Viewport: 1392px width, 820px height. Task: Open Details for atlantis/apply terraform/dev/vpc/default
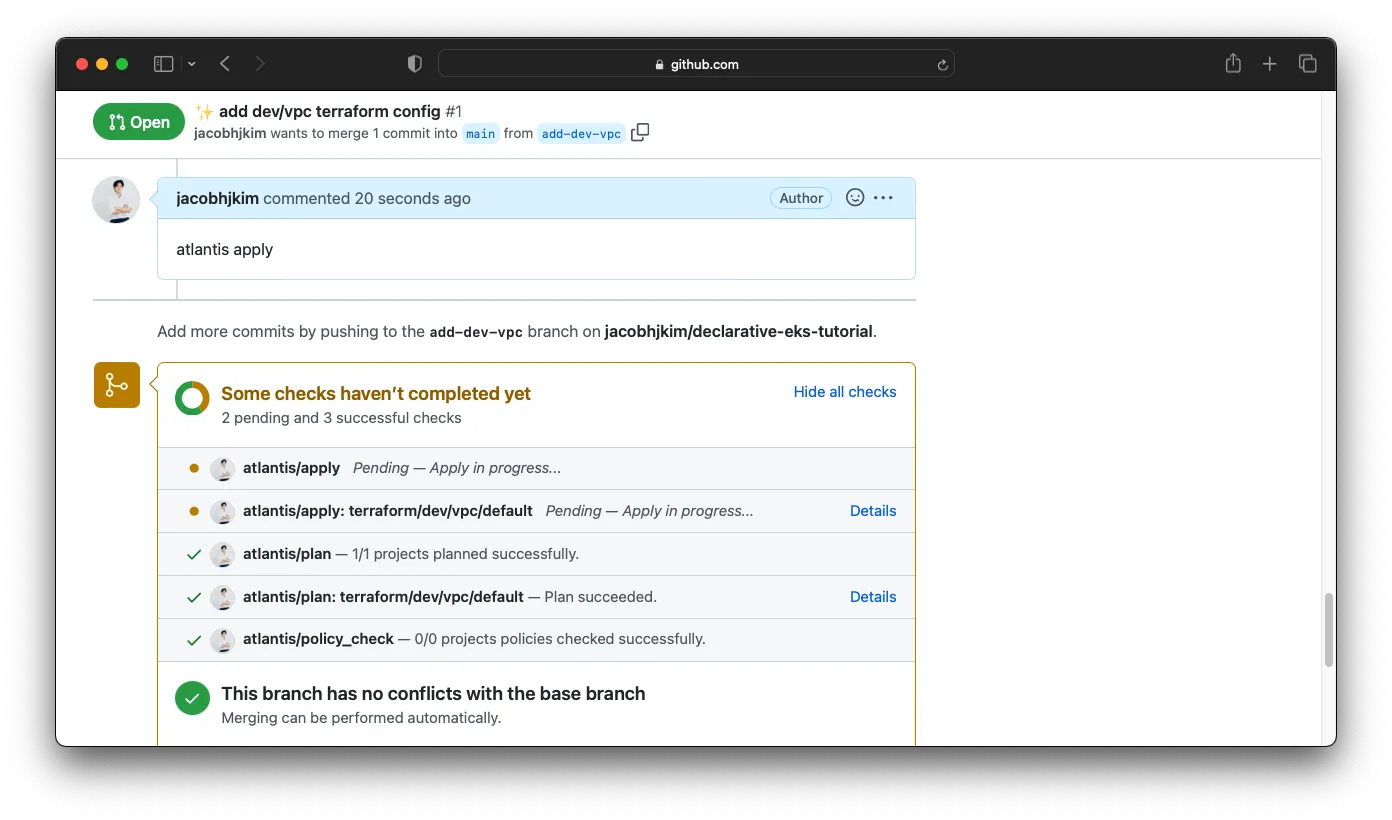tap(872, 511)
